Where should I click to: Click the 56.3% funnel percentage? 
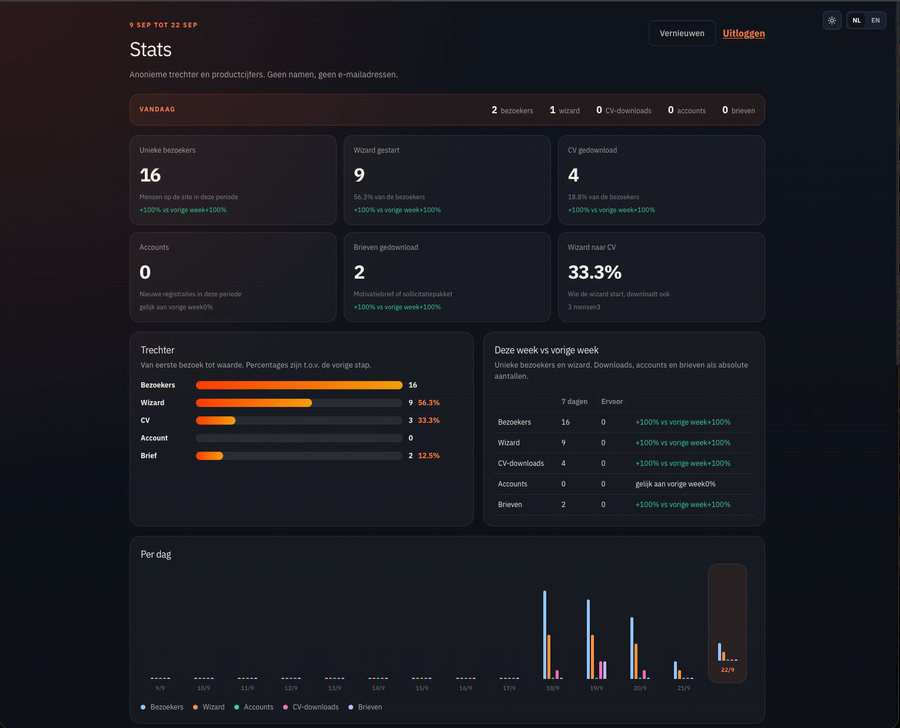[429, 402]
